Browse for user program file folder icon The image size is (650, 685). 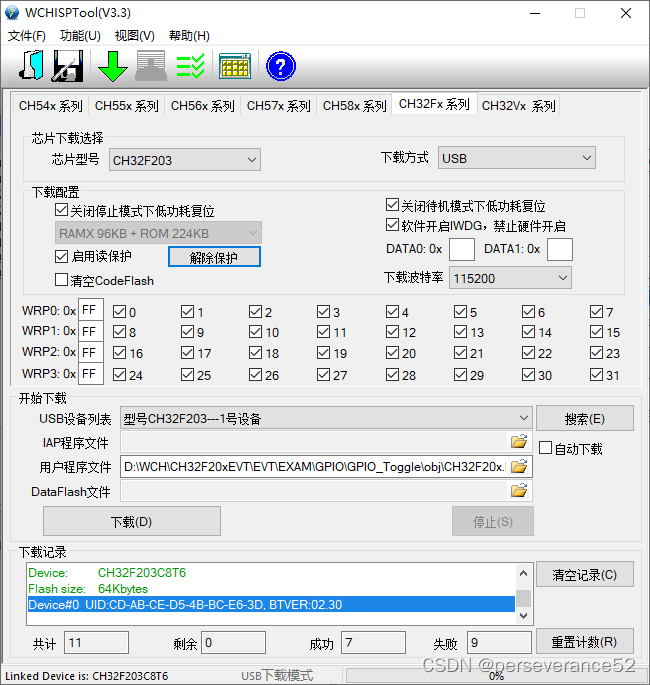pos(519,467)
